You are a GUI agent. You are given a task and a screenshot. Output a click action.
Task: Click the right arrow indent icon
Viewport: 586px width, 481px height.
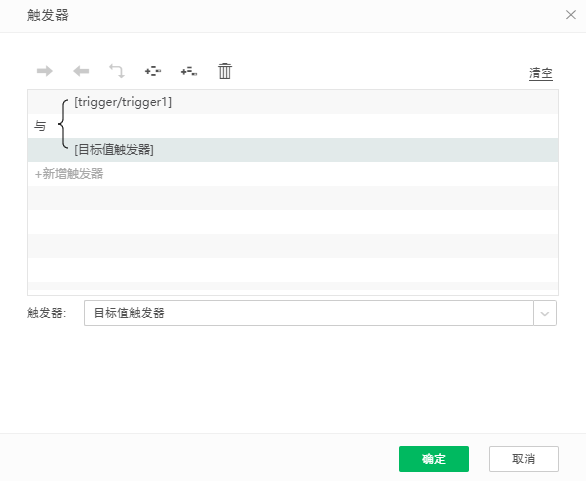point(45,71)
